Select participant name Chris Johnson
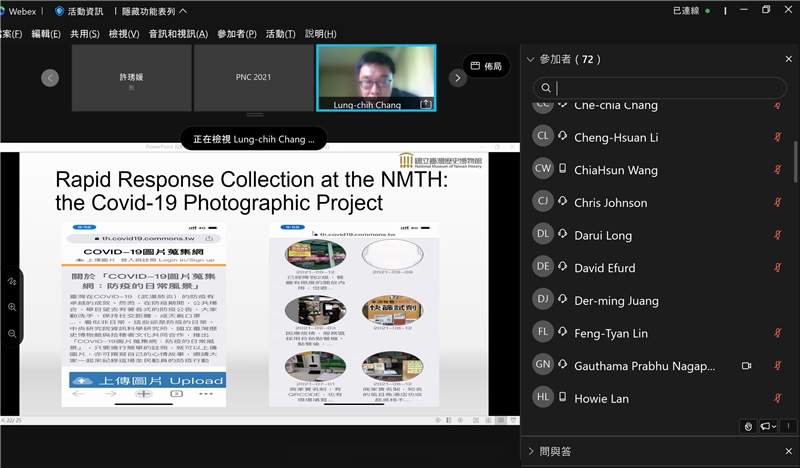The image size is (800, 468). pos(611,203)
